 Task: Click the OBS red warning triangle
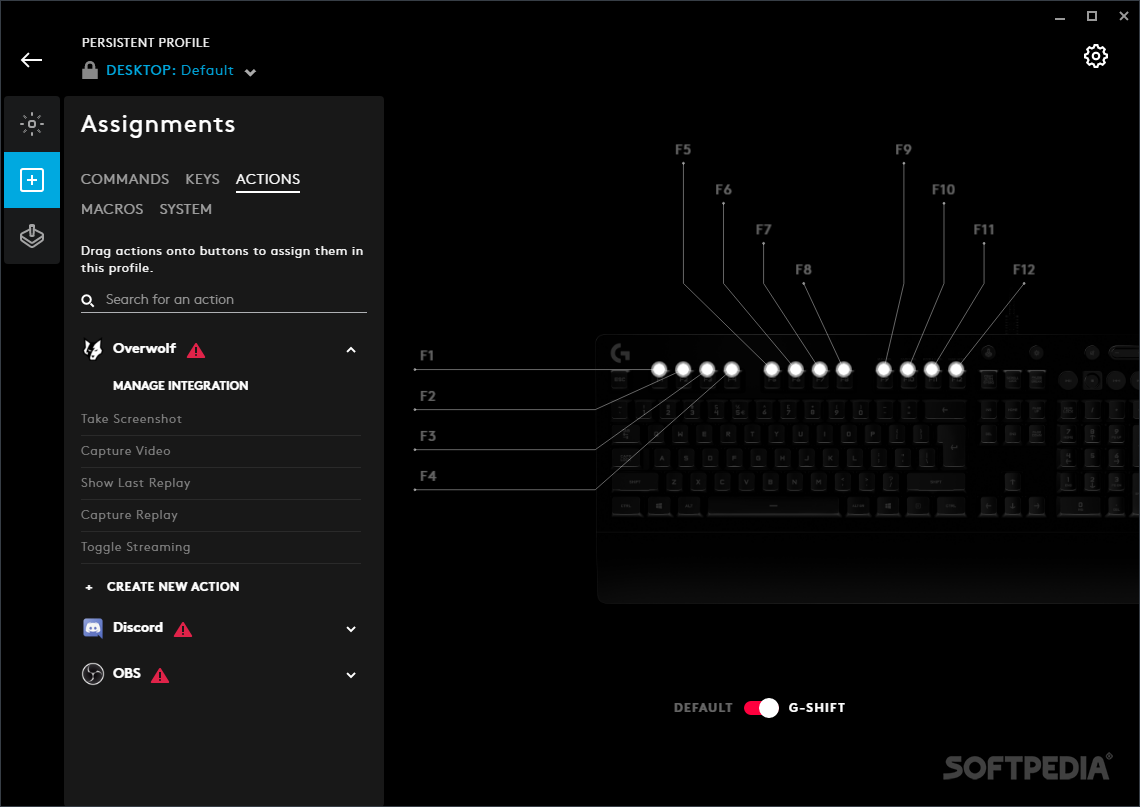[x=160, y=675]
